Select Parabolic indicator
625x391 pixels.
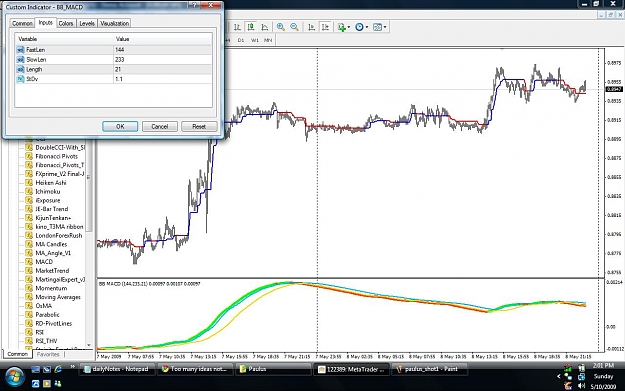[47, 314]
